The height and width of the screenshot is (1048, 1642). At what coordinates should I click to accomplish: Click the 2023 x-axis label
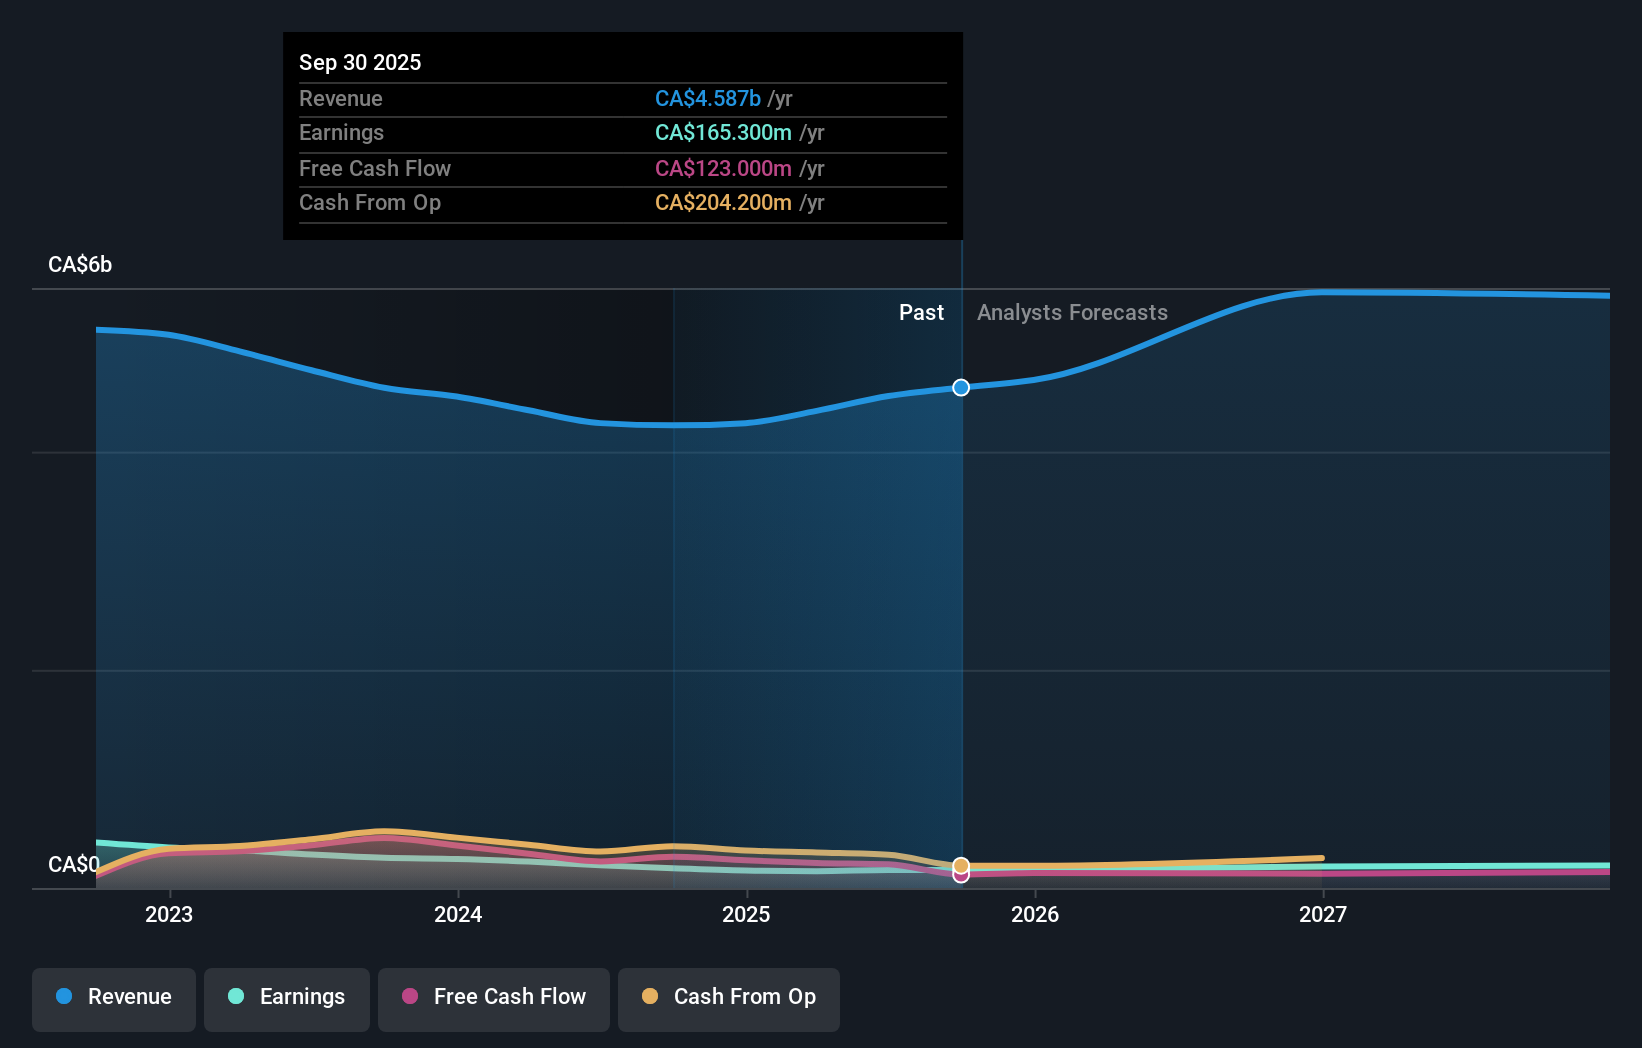click(x=169, y=914)
